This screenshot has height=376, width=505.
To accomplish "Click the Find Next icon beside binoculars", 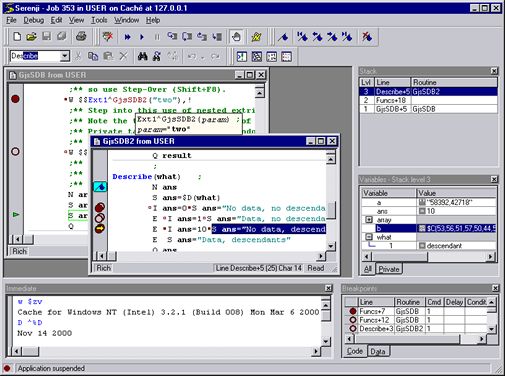I will tap(157, 56).
